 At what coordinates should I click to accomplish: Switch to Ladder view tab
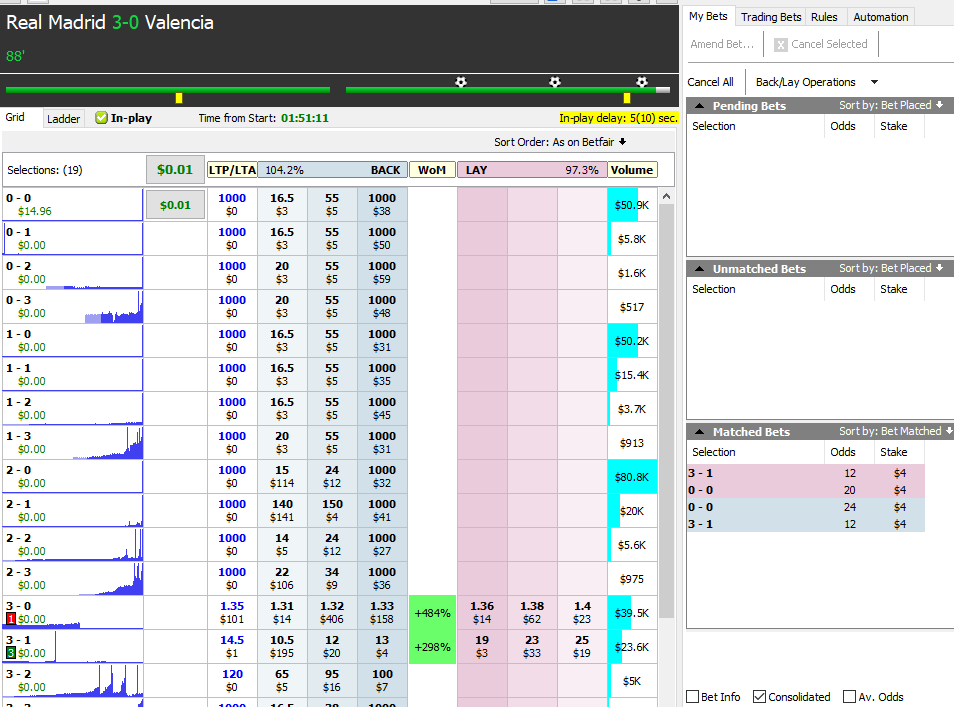tap(63, 119)
